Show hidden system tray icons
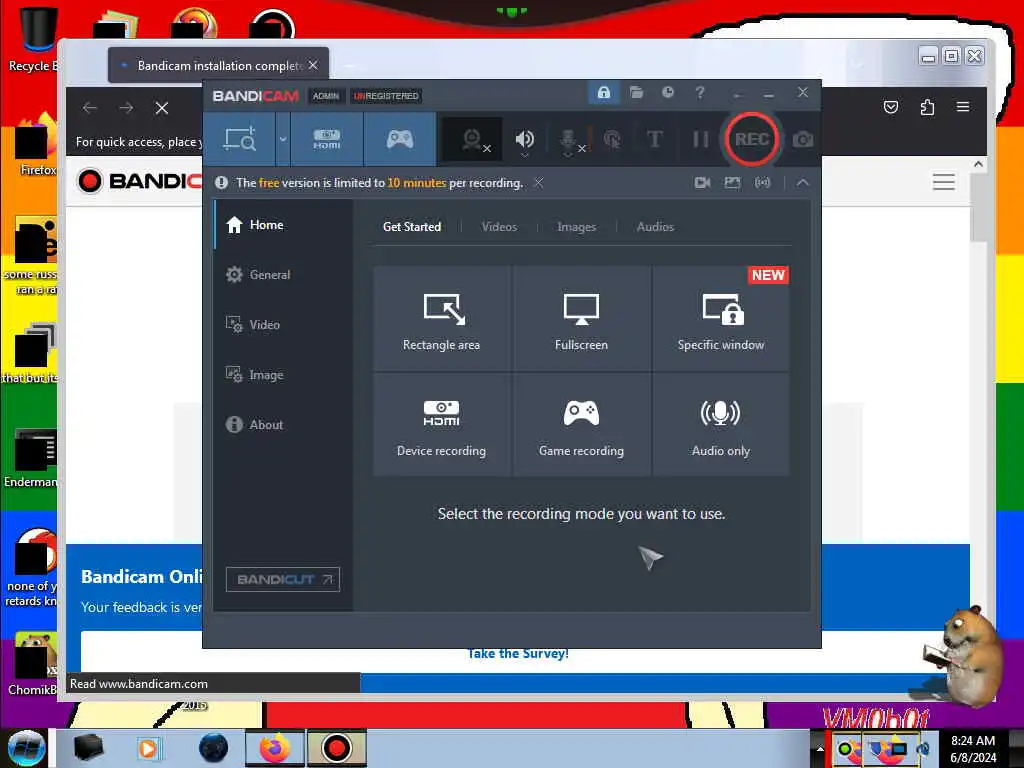Image resolution: width=1024 pixels, height=768 pixels. 820,749
